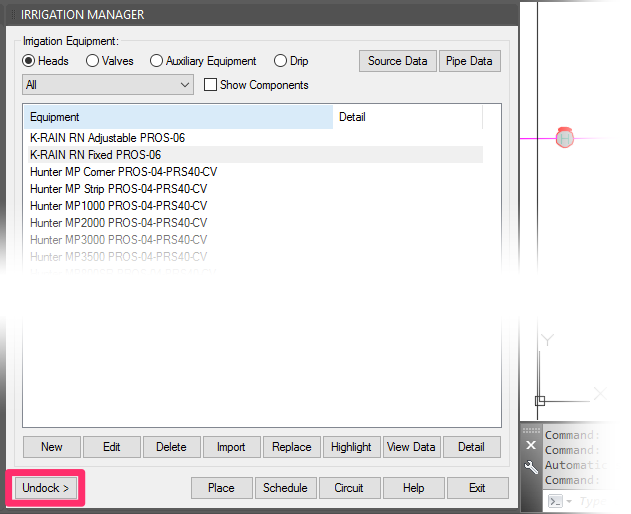Viewport: 631px width, 514px height.
Task: Click the Detail button below list
Action: [x=472, y=447]
